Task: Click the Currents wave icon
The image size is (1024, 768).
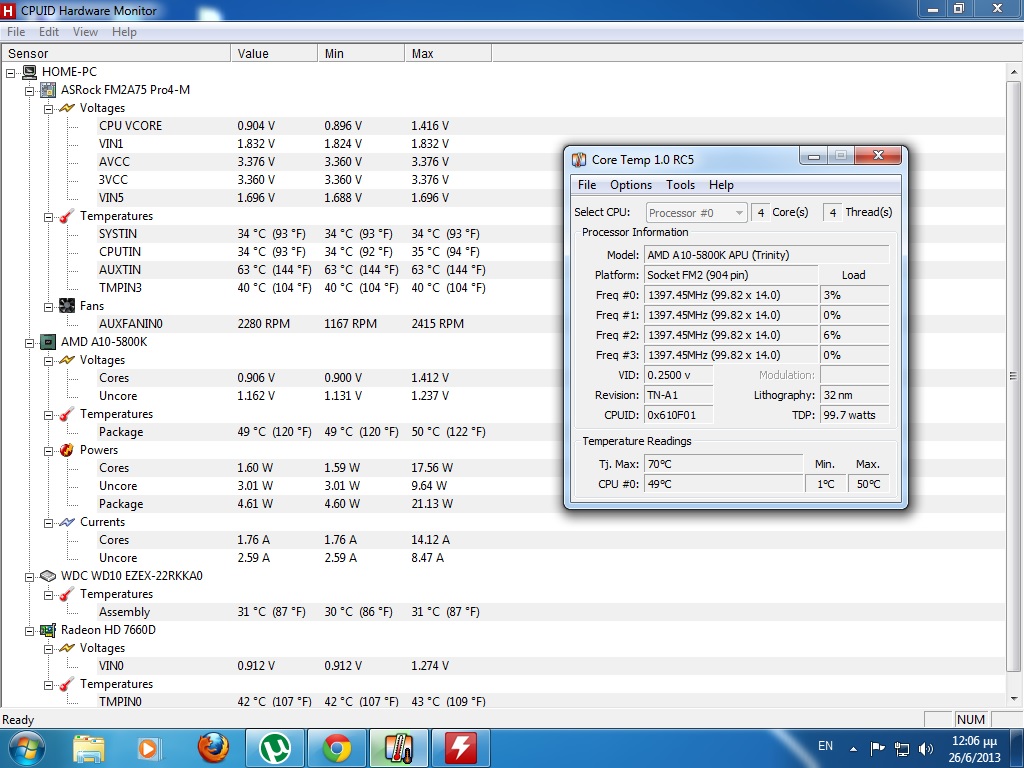Action: pos(67,522)
